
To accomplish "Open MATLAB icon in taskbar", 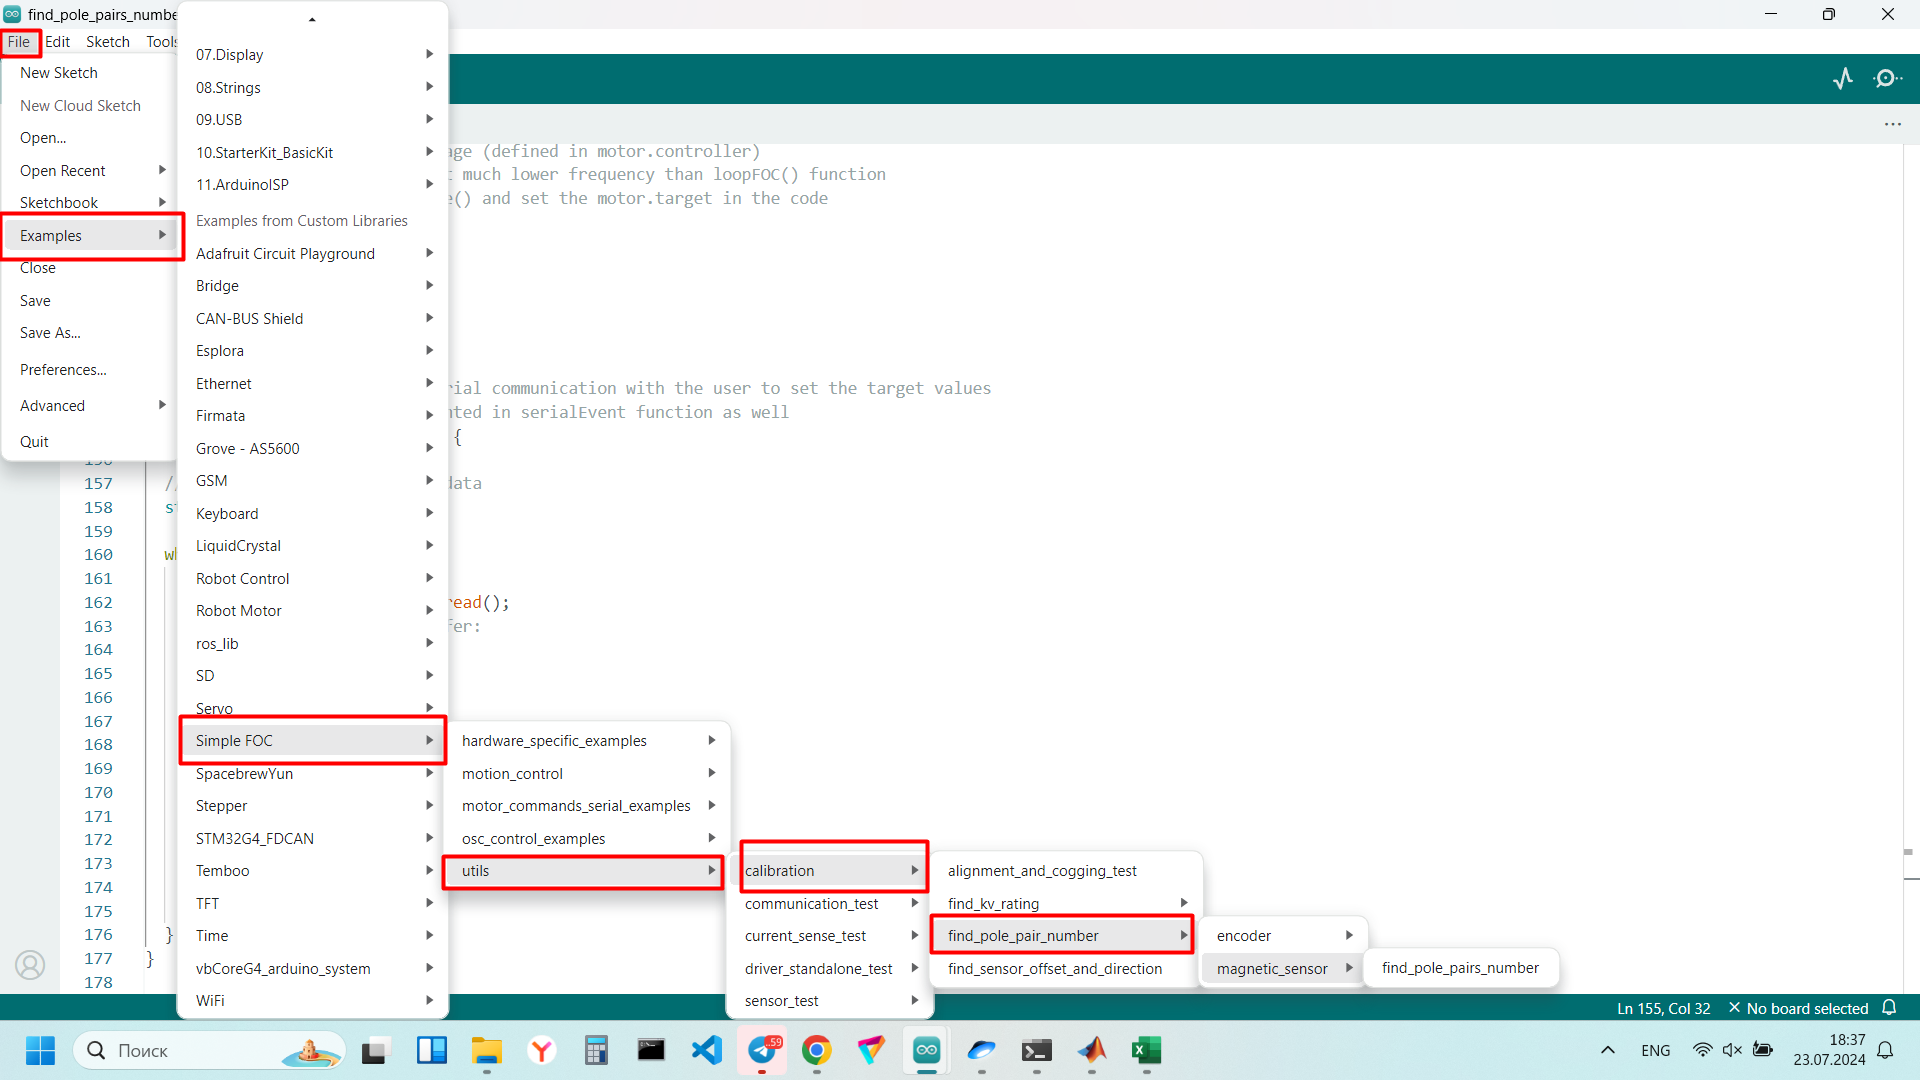I will pos(1092,1050).
